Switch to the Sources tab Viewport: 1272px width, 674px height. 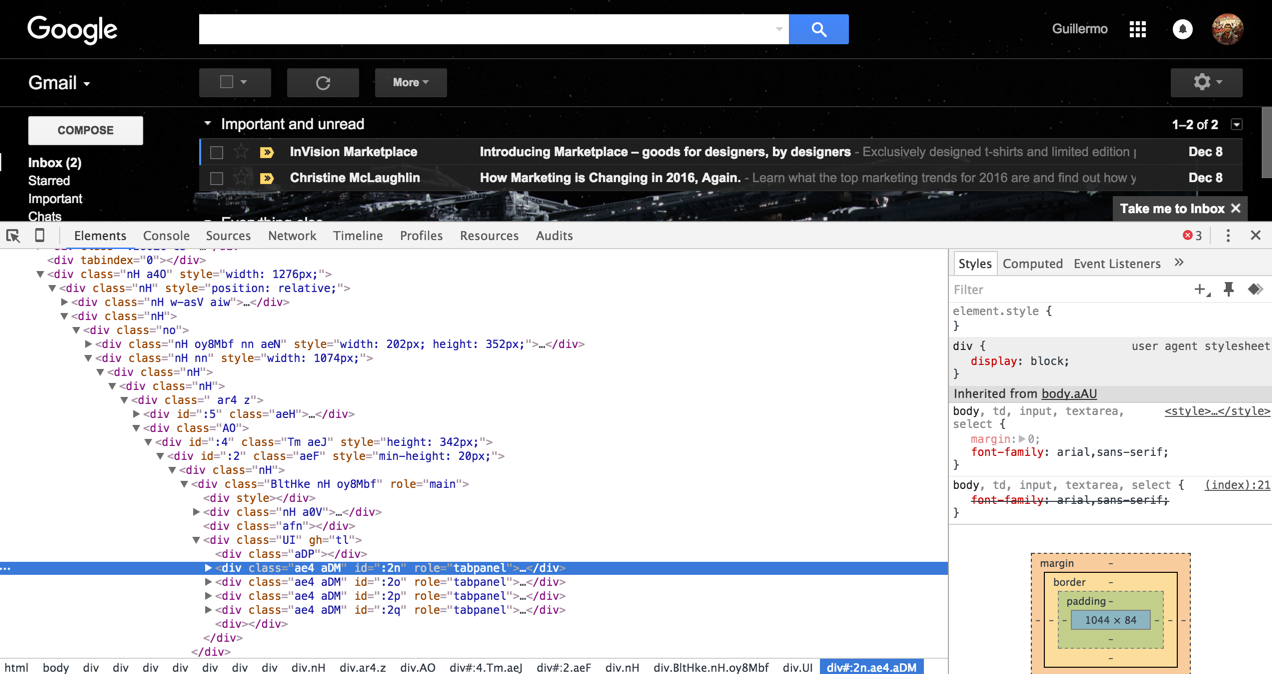[x=228, y=236]
